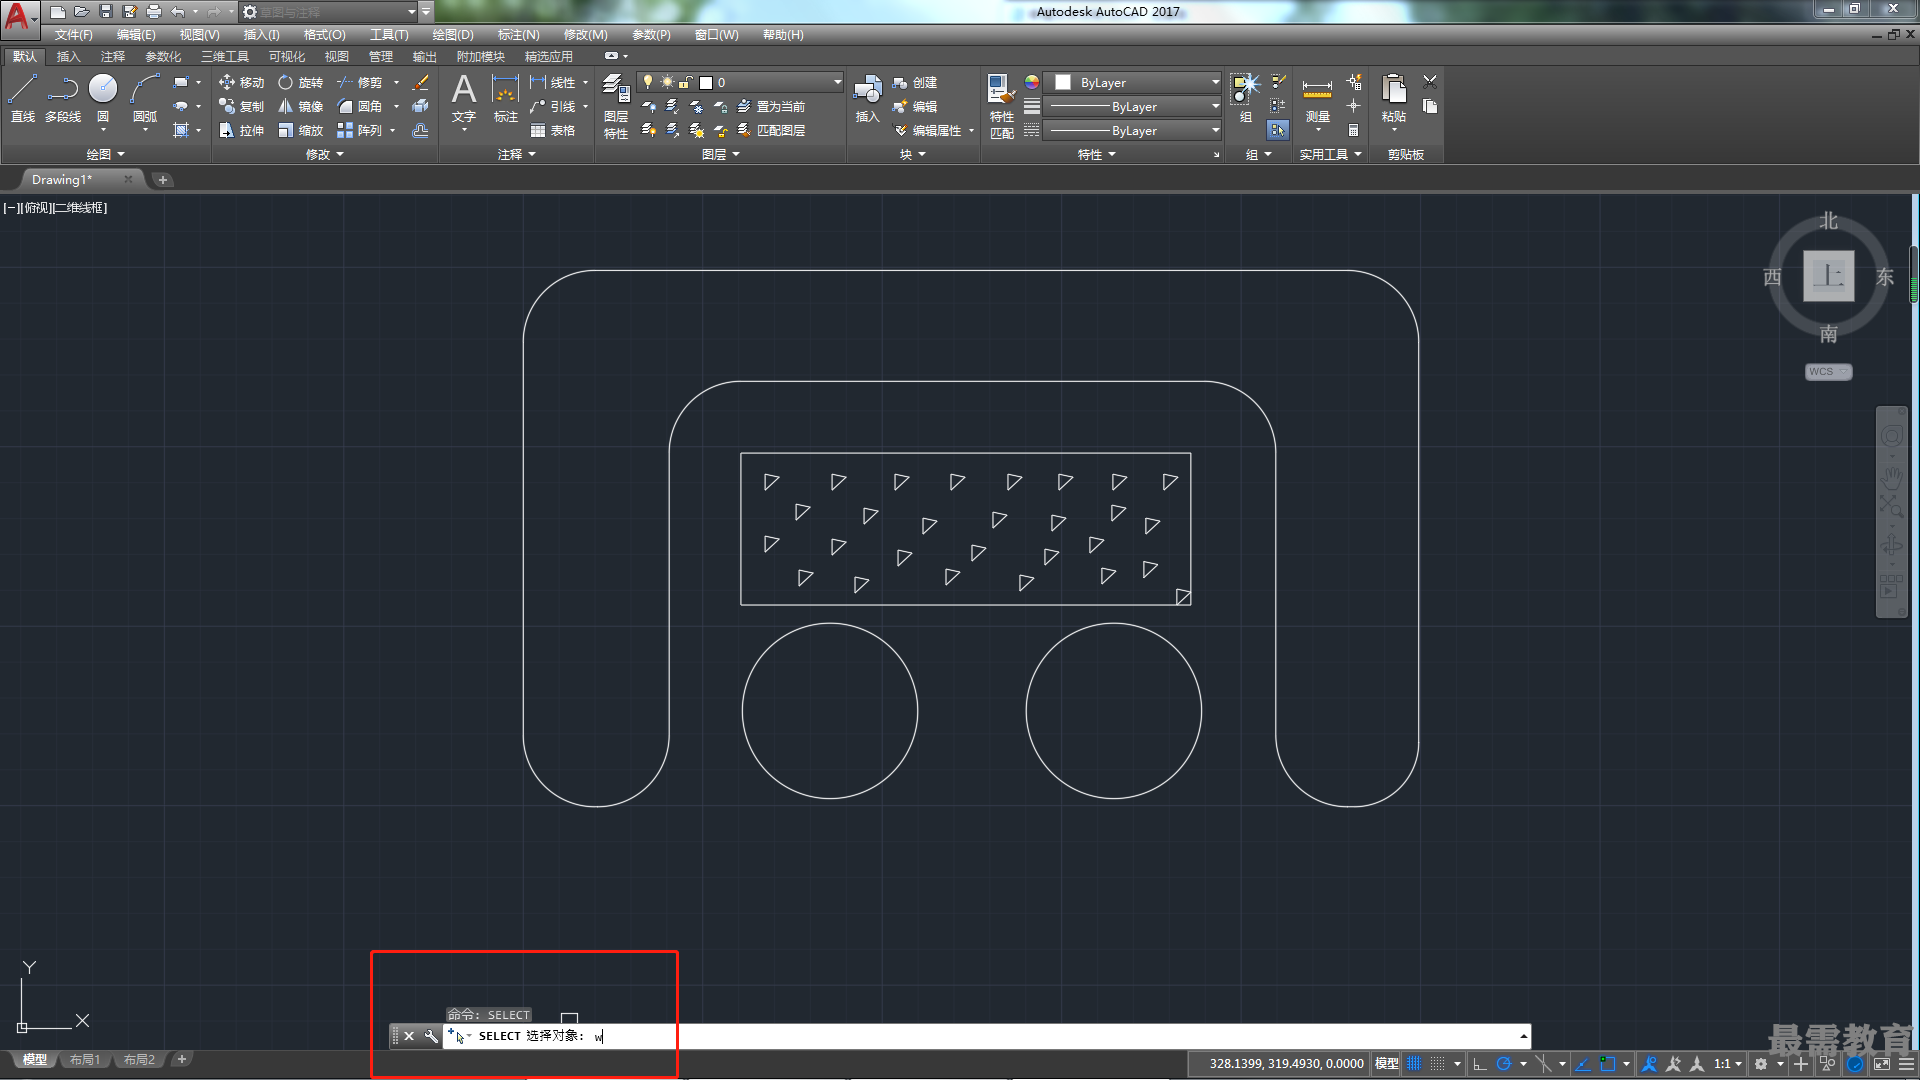
Task: Click the Fillet (圆角) tool
Action: (x=360, y=106)
